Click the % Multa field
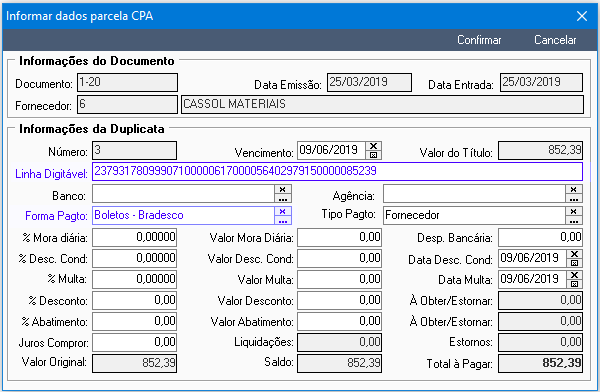Image resolution: width=600 pixels, height=392 pixels. [134, 279]
